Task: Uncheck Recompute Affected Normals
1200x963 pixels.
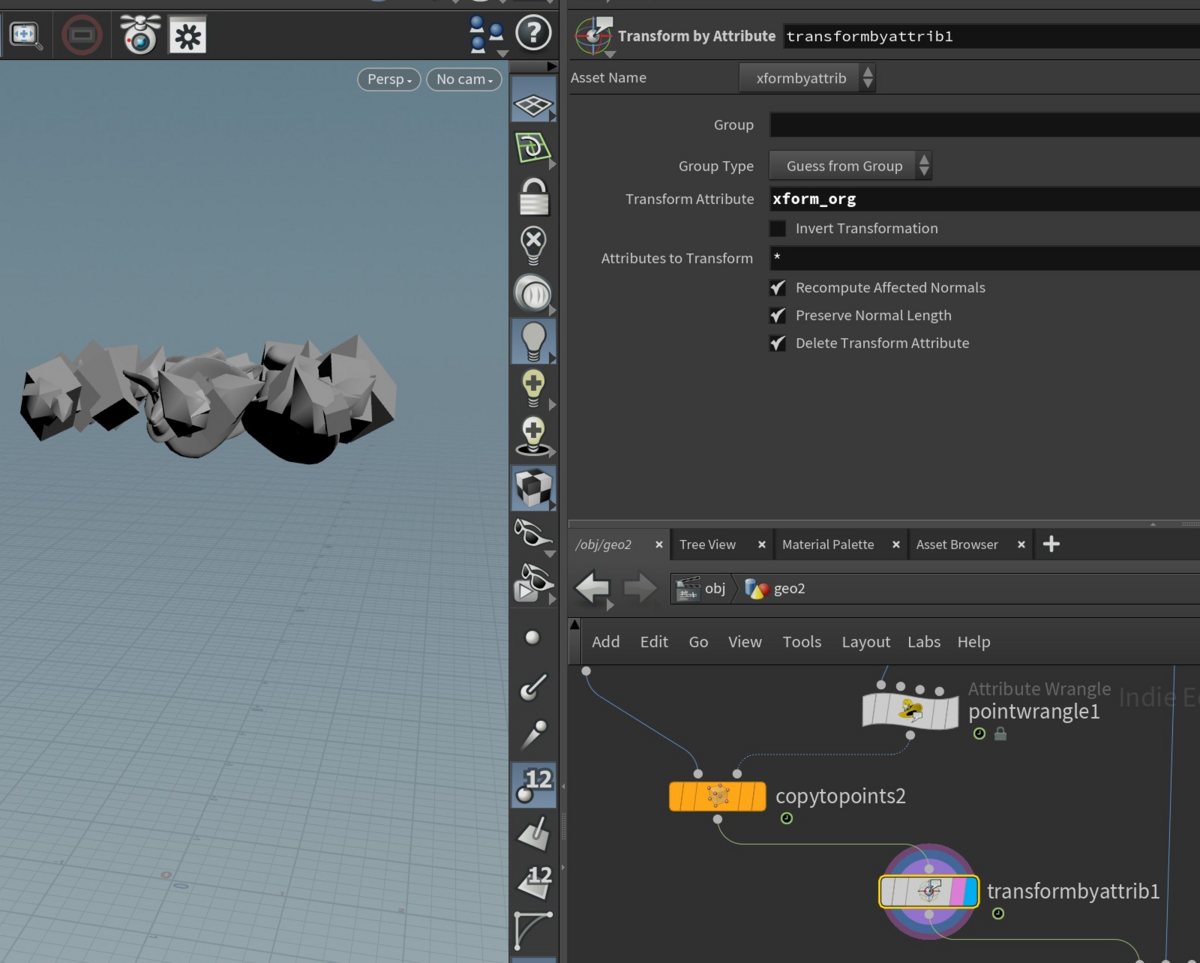Action: click(x=778, y=287)
